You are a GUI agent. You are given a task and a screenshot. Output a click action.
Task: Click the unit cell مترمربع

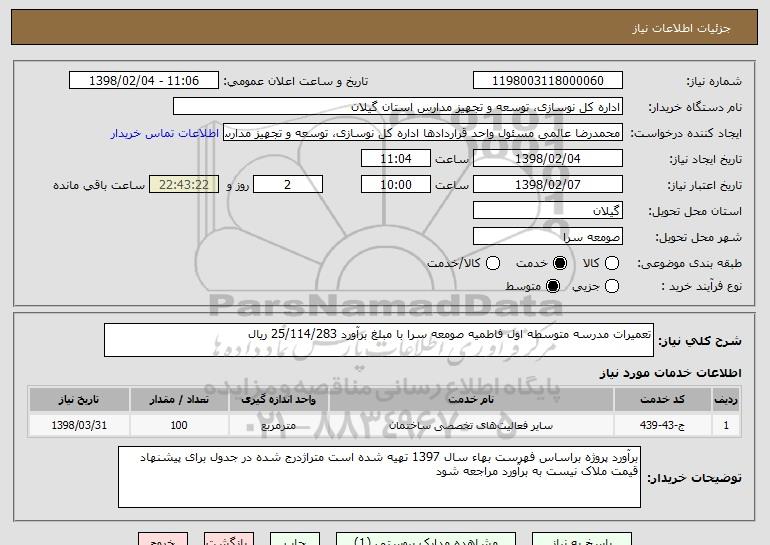tap(278, 425)
